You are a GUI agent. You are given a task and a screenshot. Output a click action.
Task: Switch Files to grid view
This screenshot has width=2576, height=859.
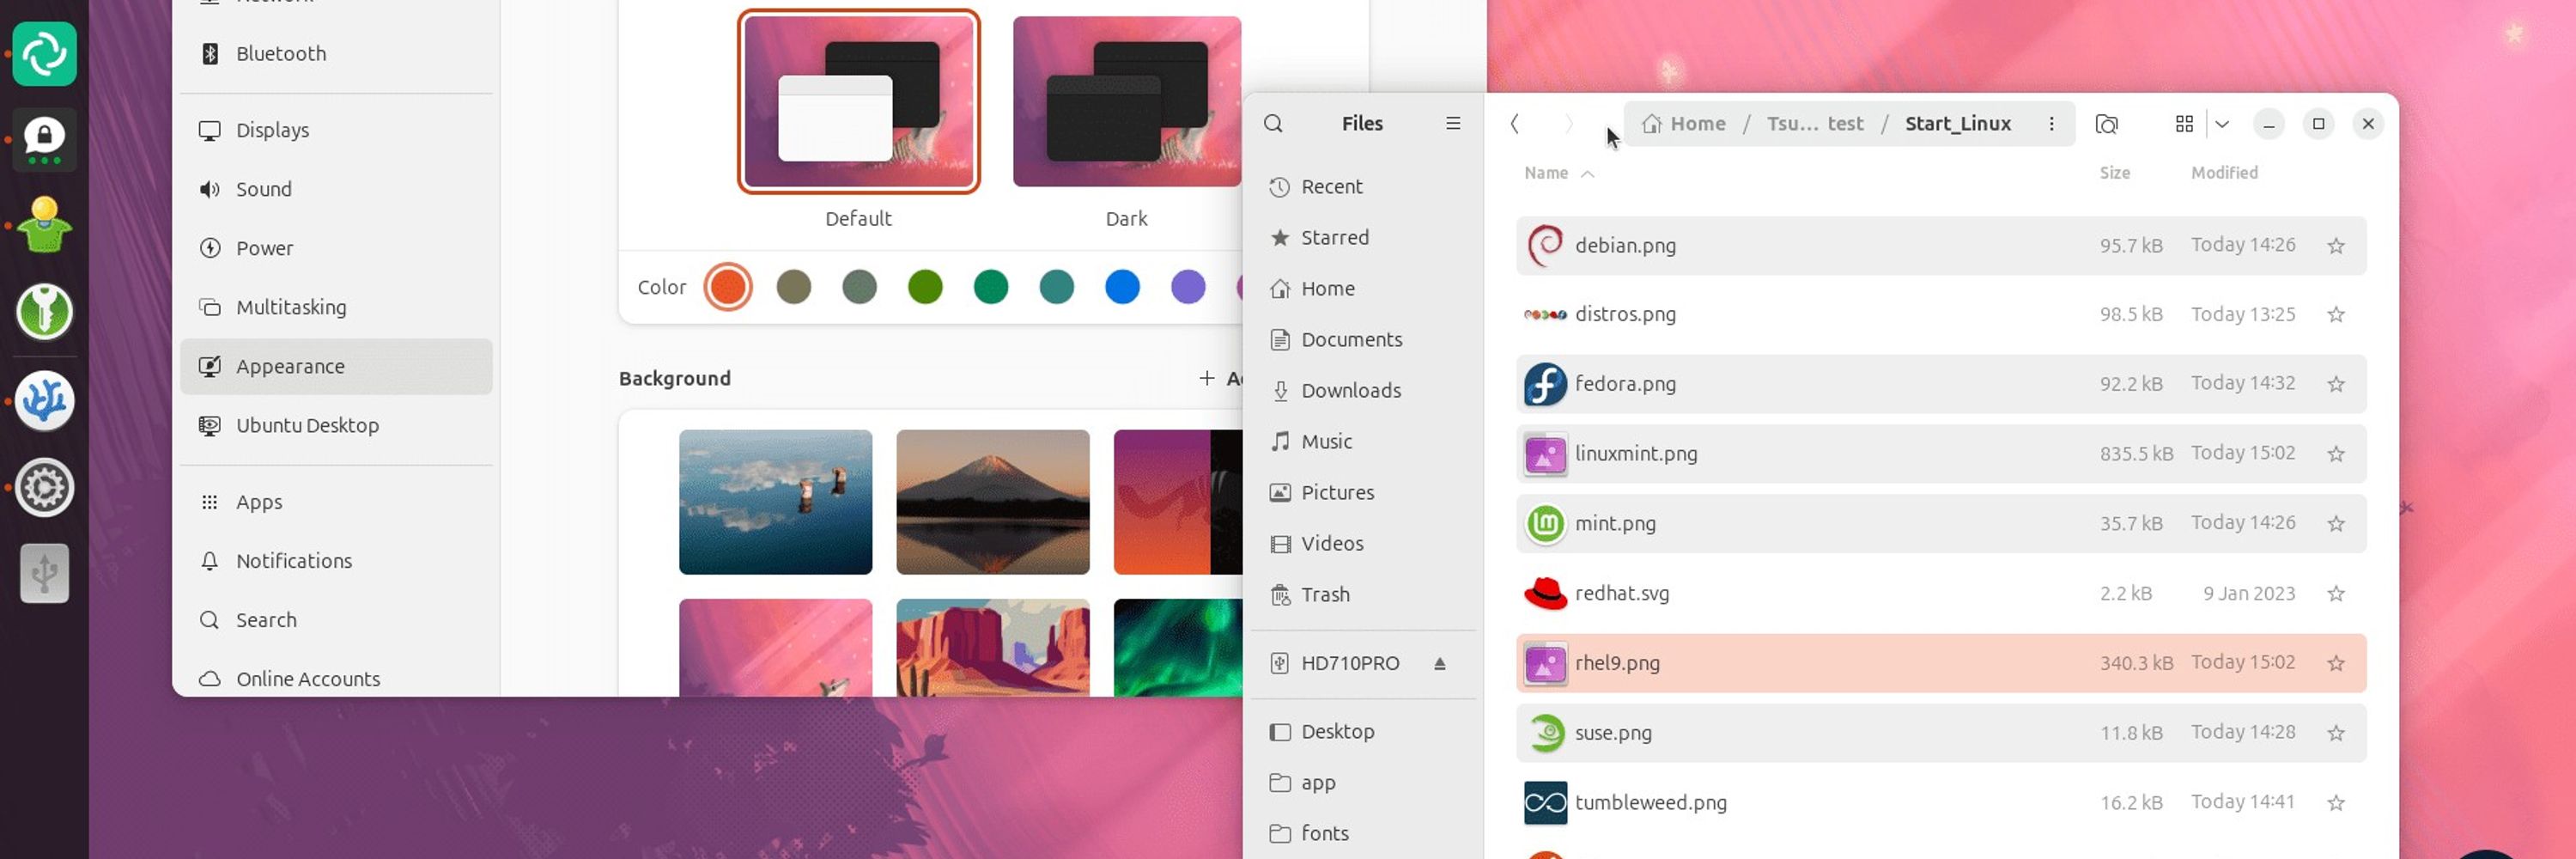[x=2184, y=123]
